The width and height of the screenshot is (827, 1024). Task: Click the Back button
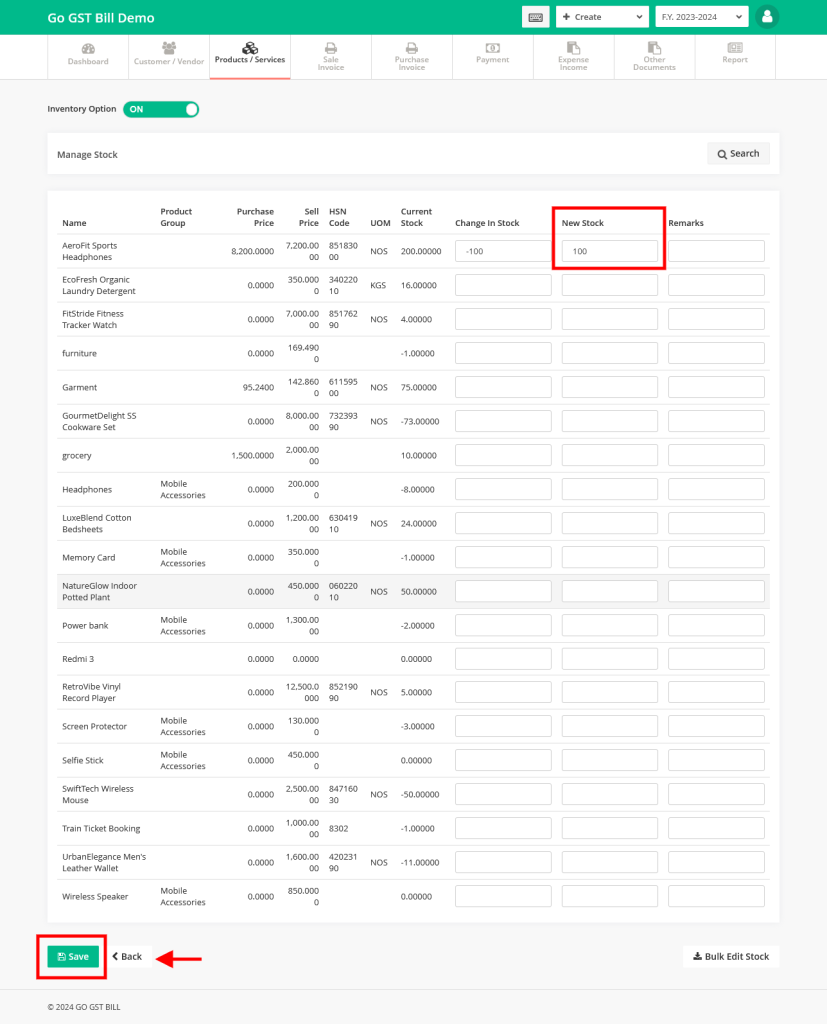(128, 956)
